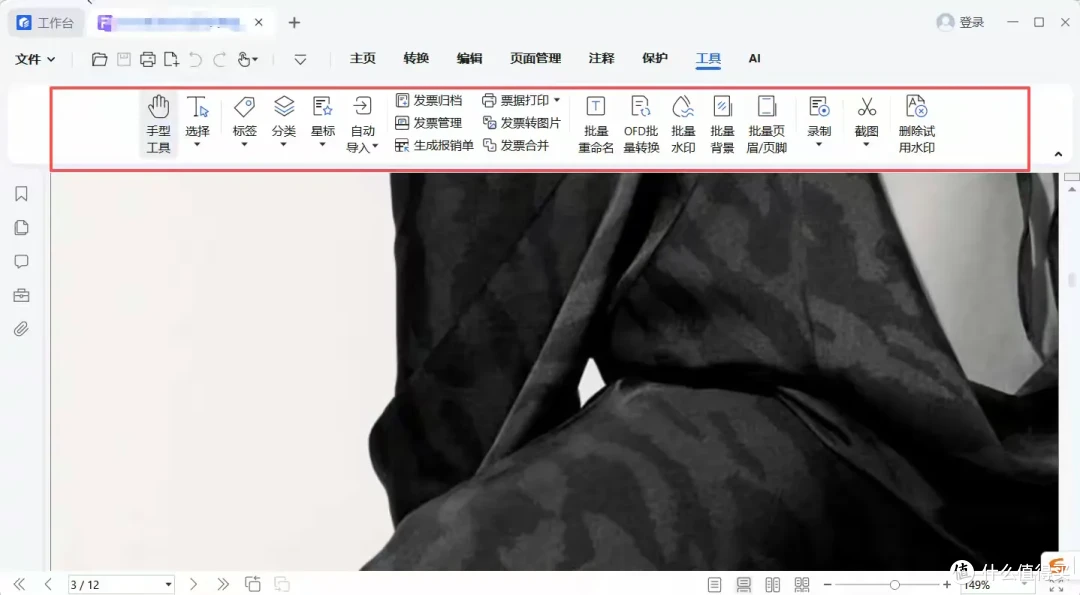The width and height of the screenshot is (1080, 595).
Task: Open the Comments sidebar panel
Action: point(21,262)
